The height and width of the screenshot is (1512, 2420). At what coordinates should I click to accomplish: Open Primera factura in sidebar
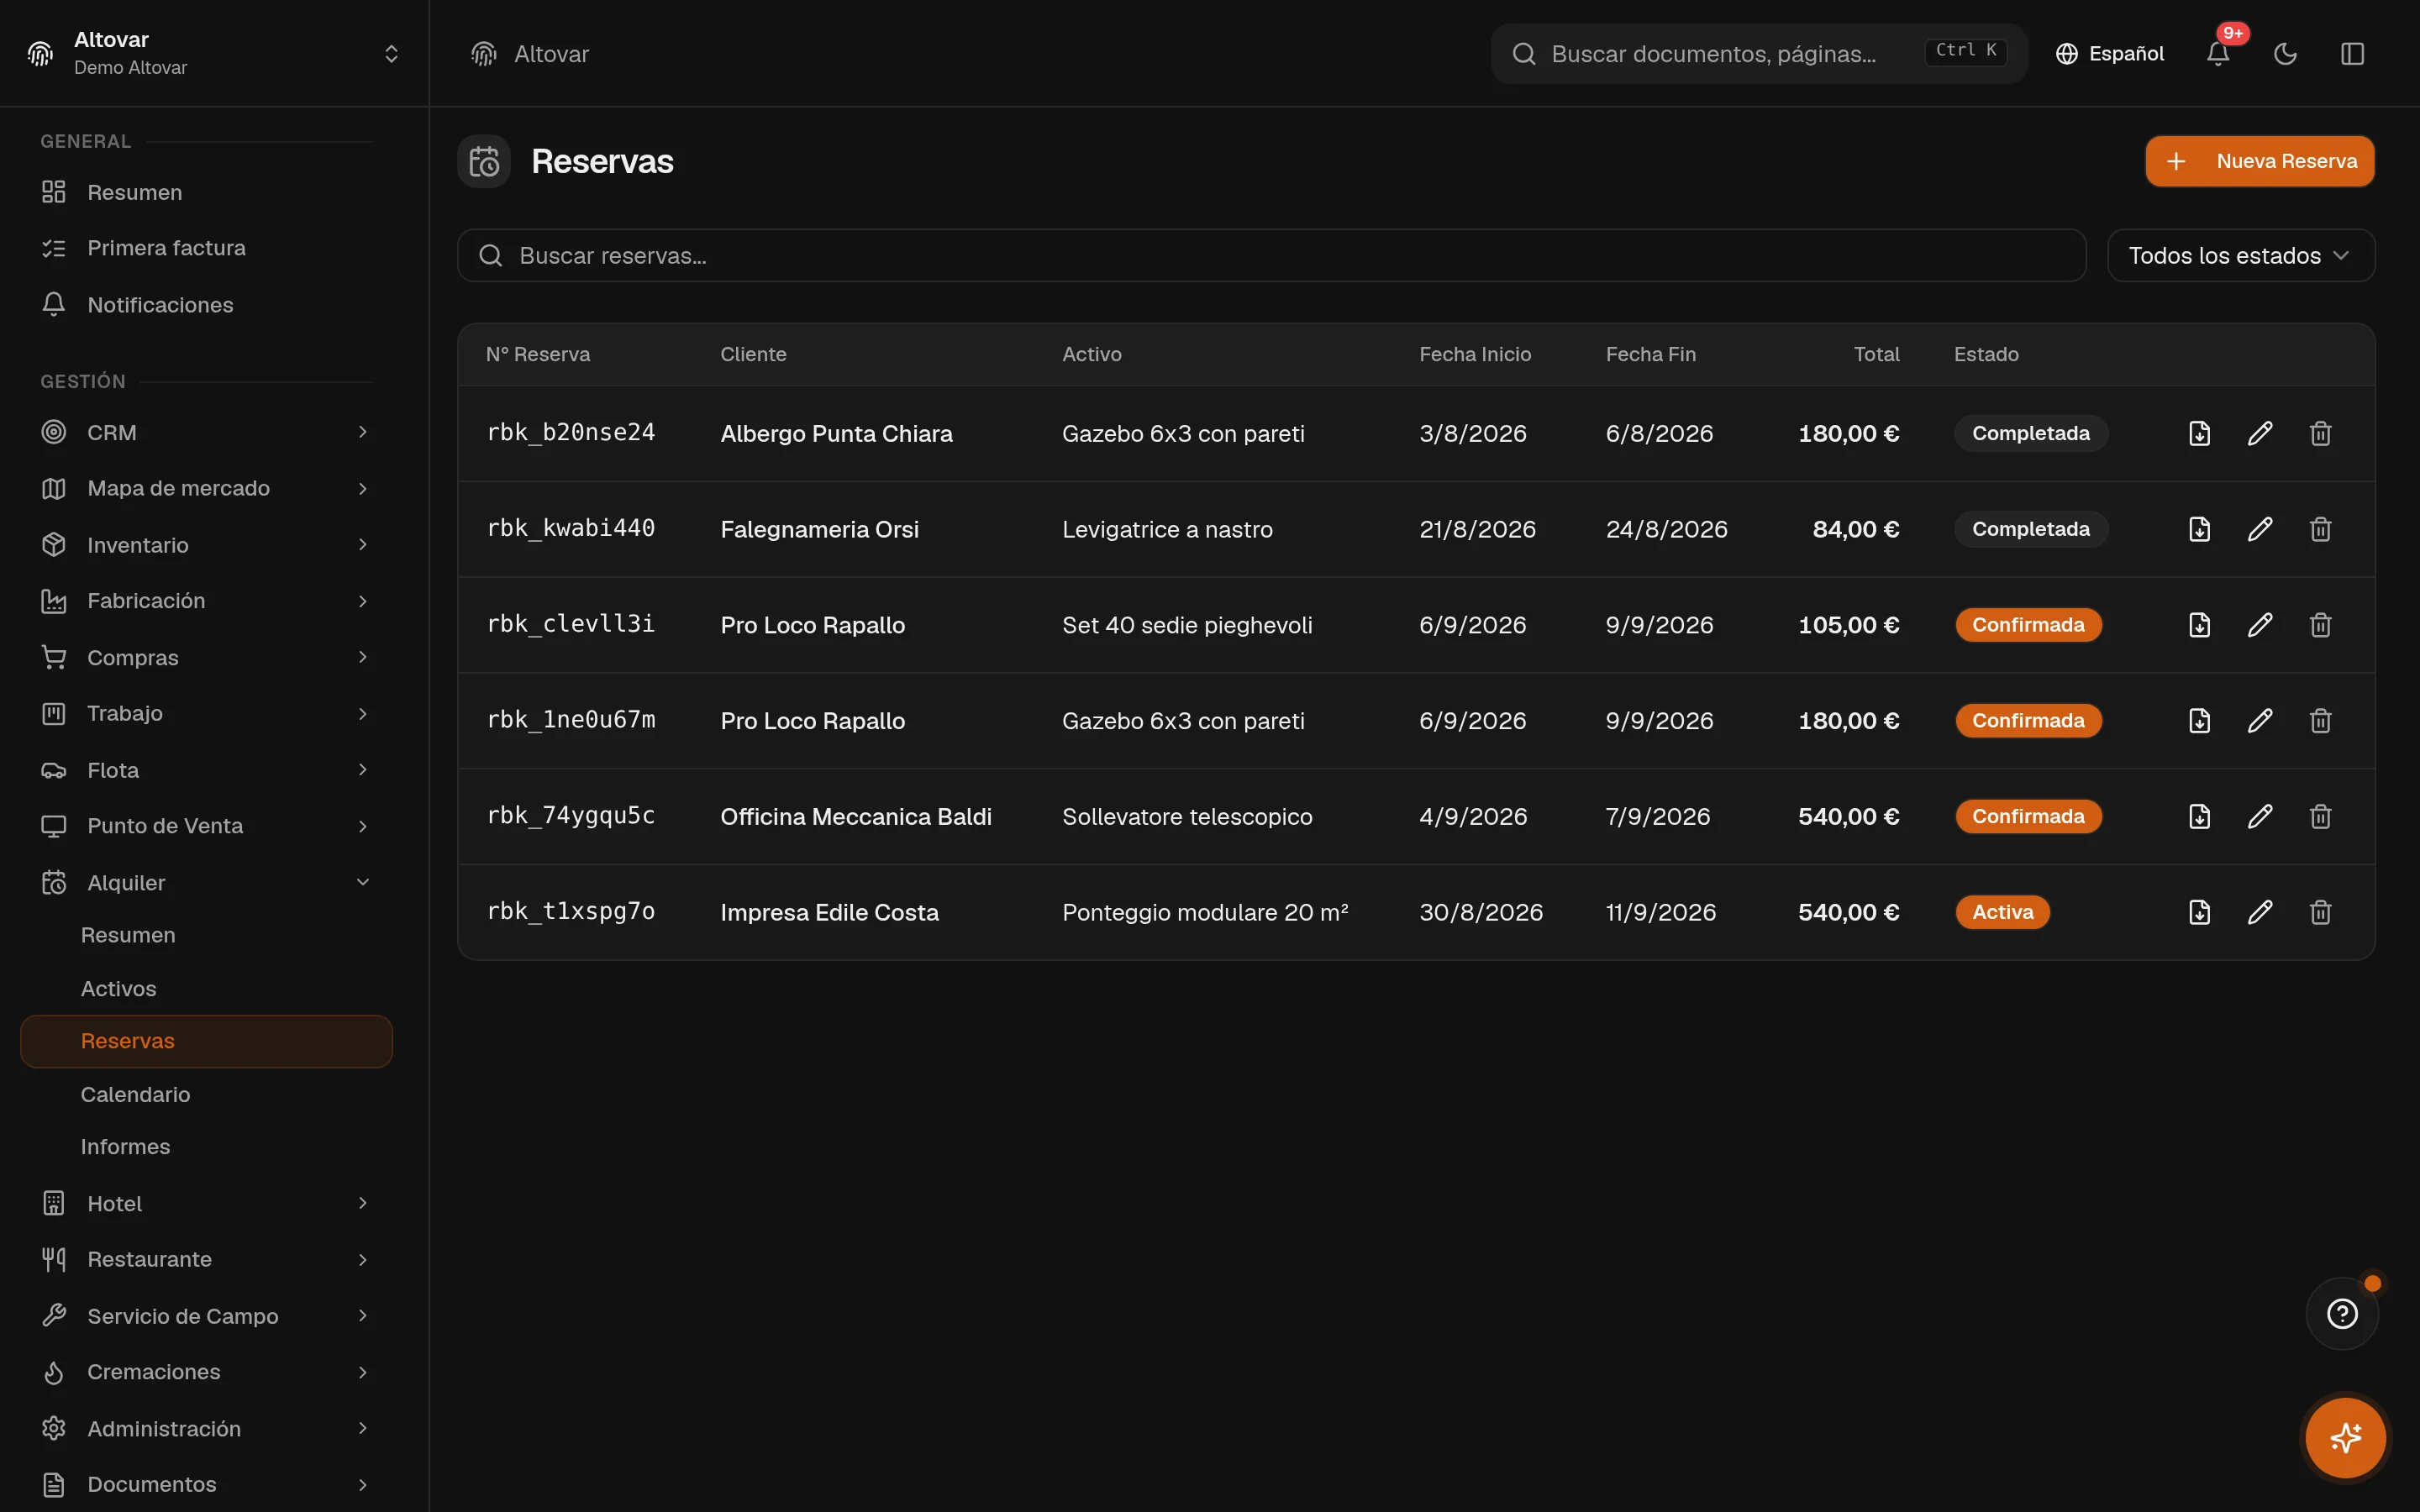point(207,248)
